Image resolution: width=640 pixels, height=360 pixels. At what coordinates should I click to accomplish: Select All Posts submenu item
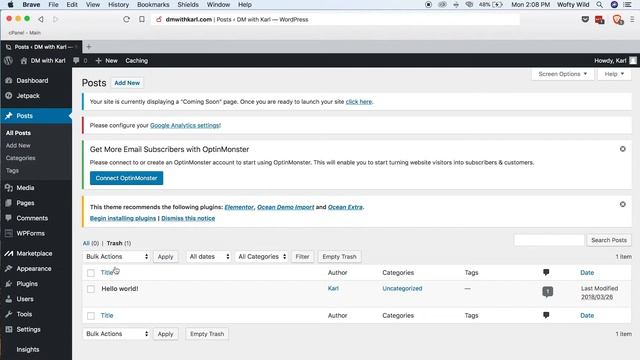pyautogui.click(x=18, y=133)
